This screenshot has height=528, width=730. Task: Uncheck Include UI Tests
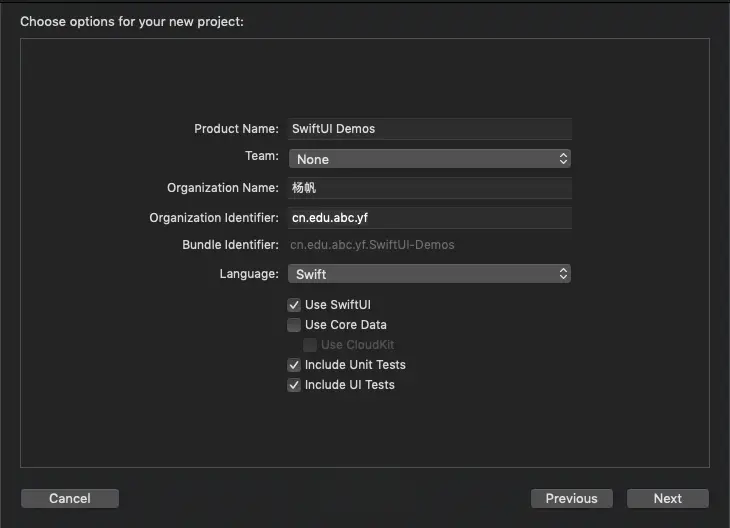(294, 385)
